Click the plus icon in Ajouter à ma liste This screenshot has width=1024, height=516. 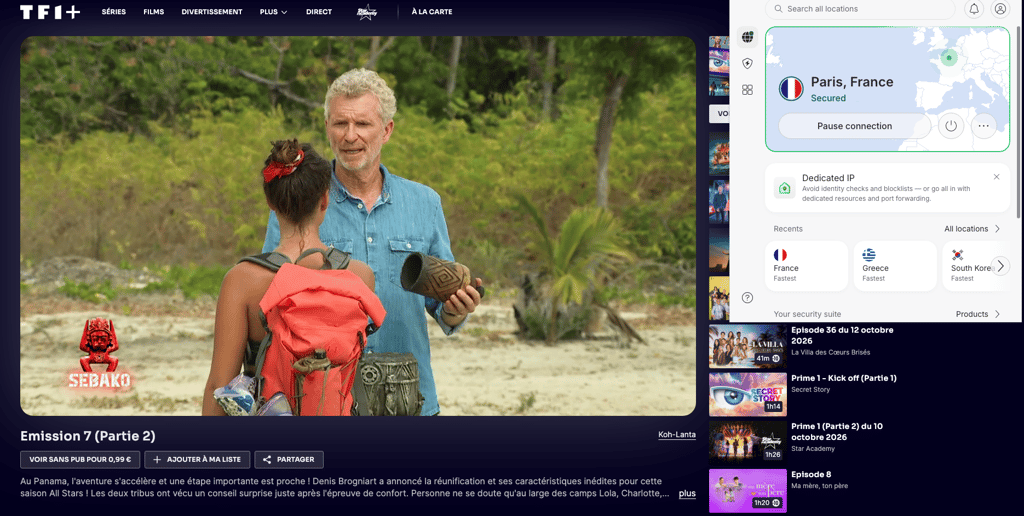pos(157,460)
